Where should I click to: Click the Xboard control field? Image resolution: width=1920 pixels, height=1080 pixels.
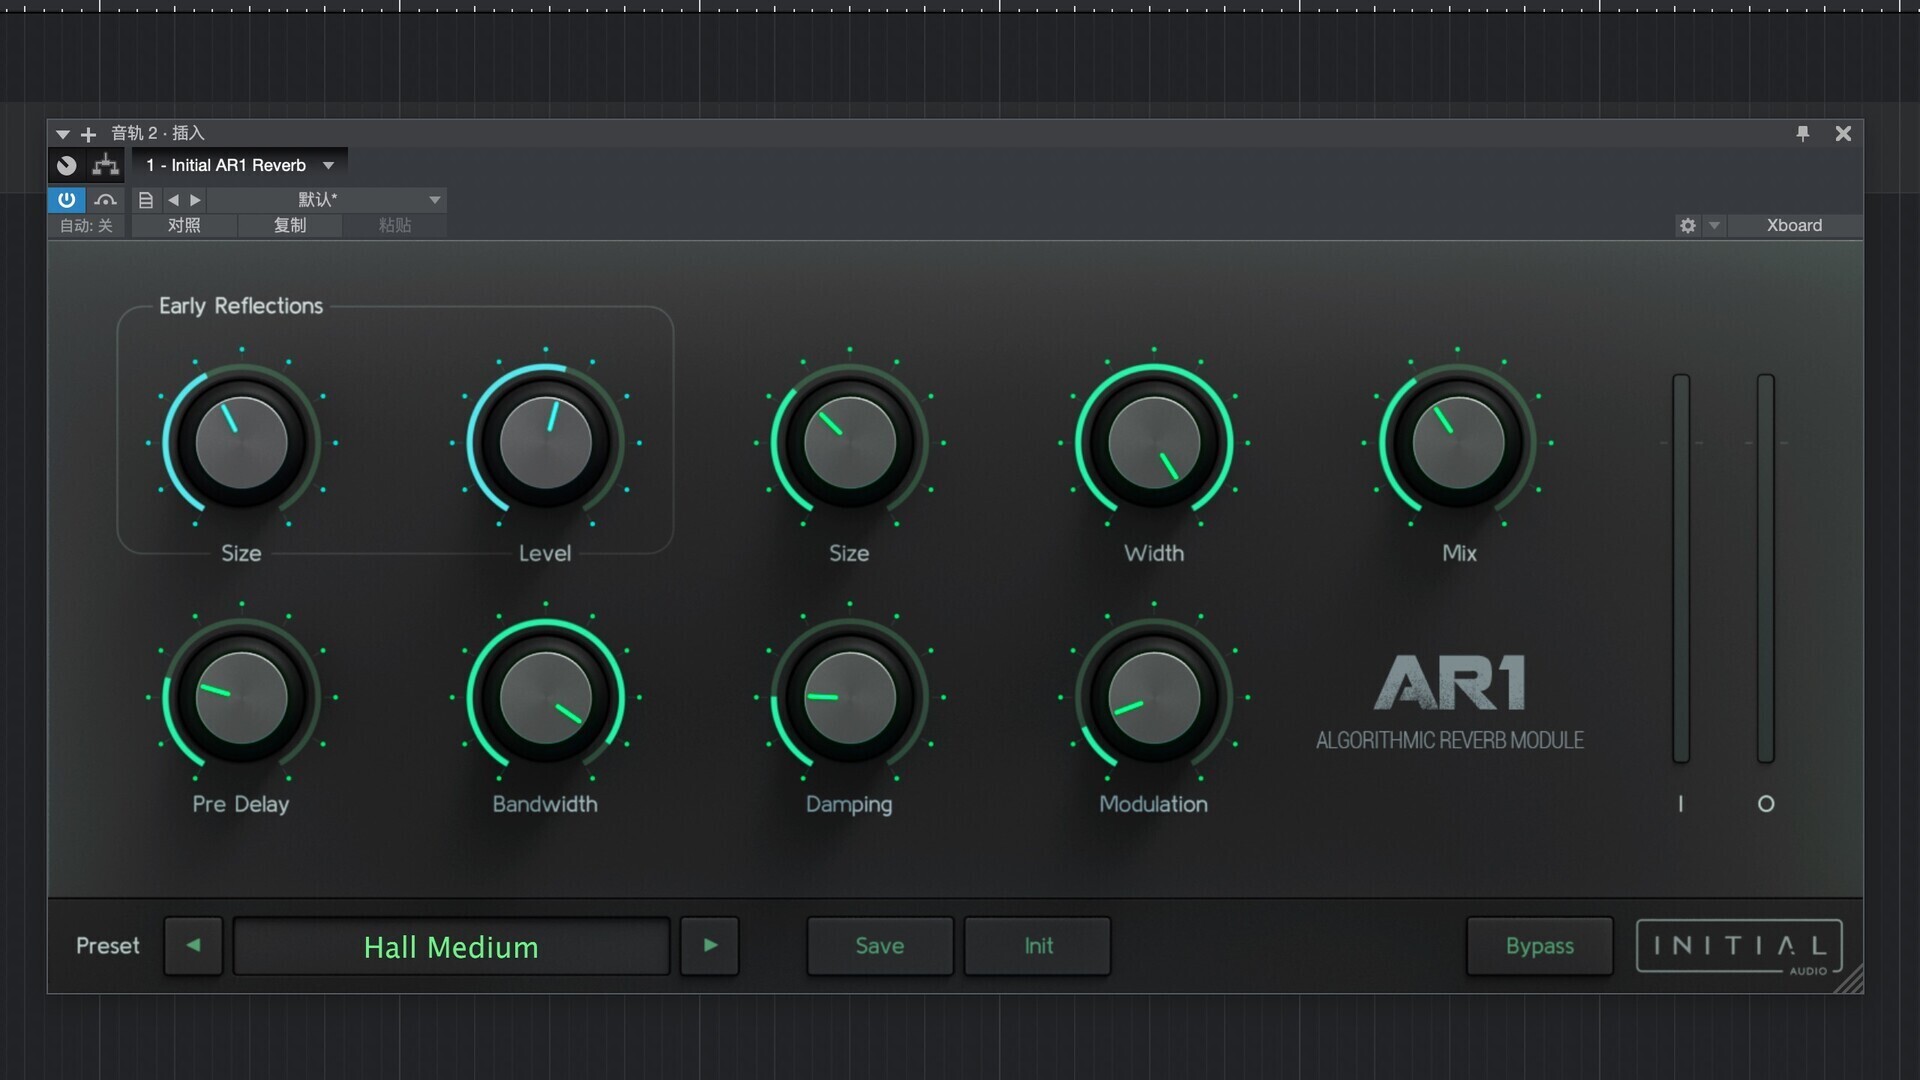[x=1794, y=226]
